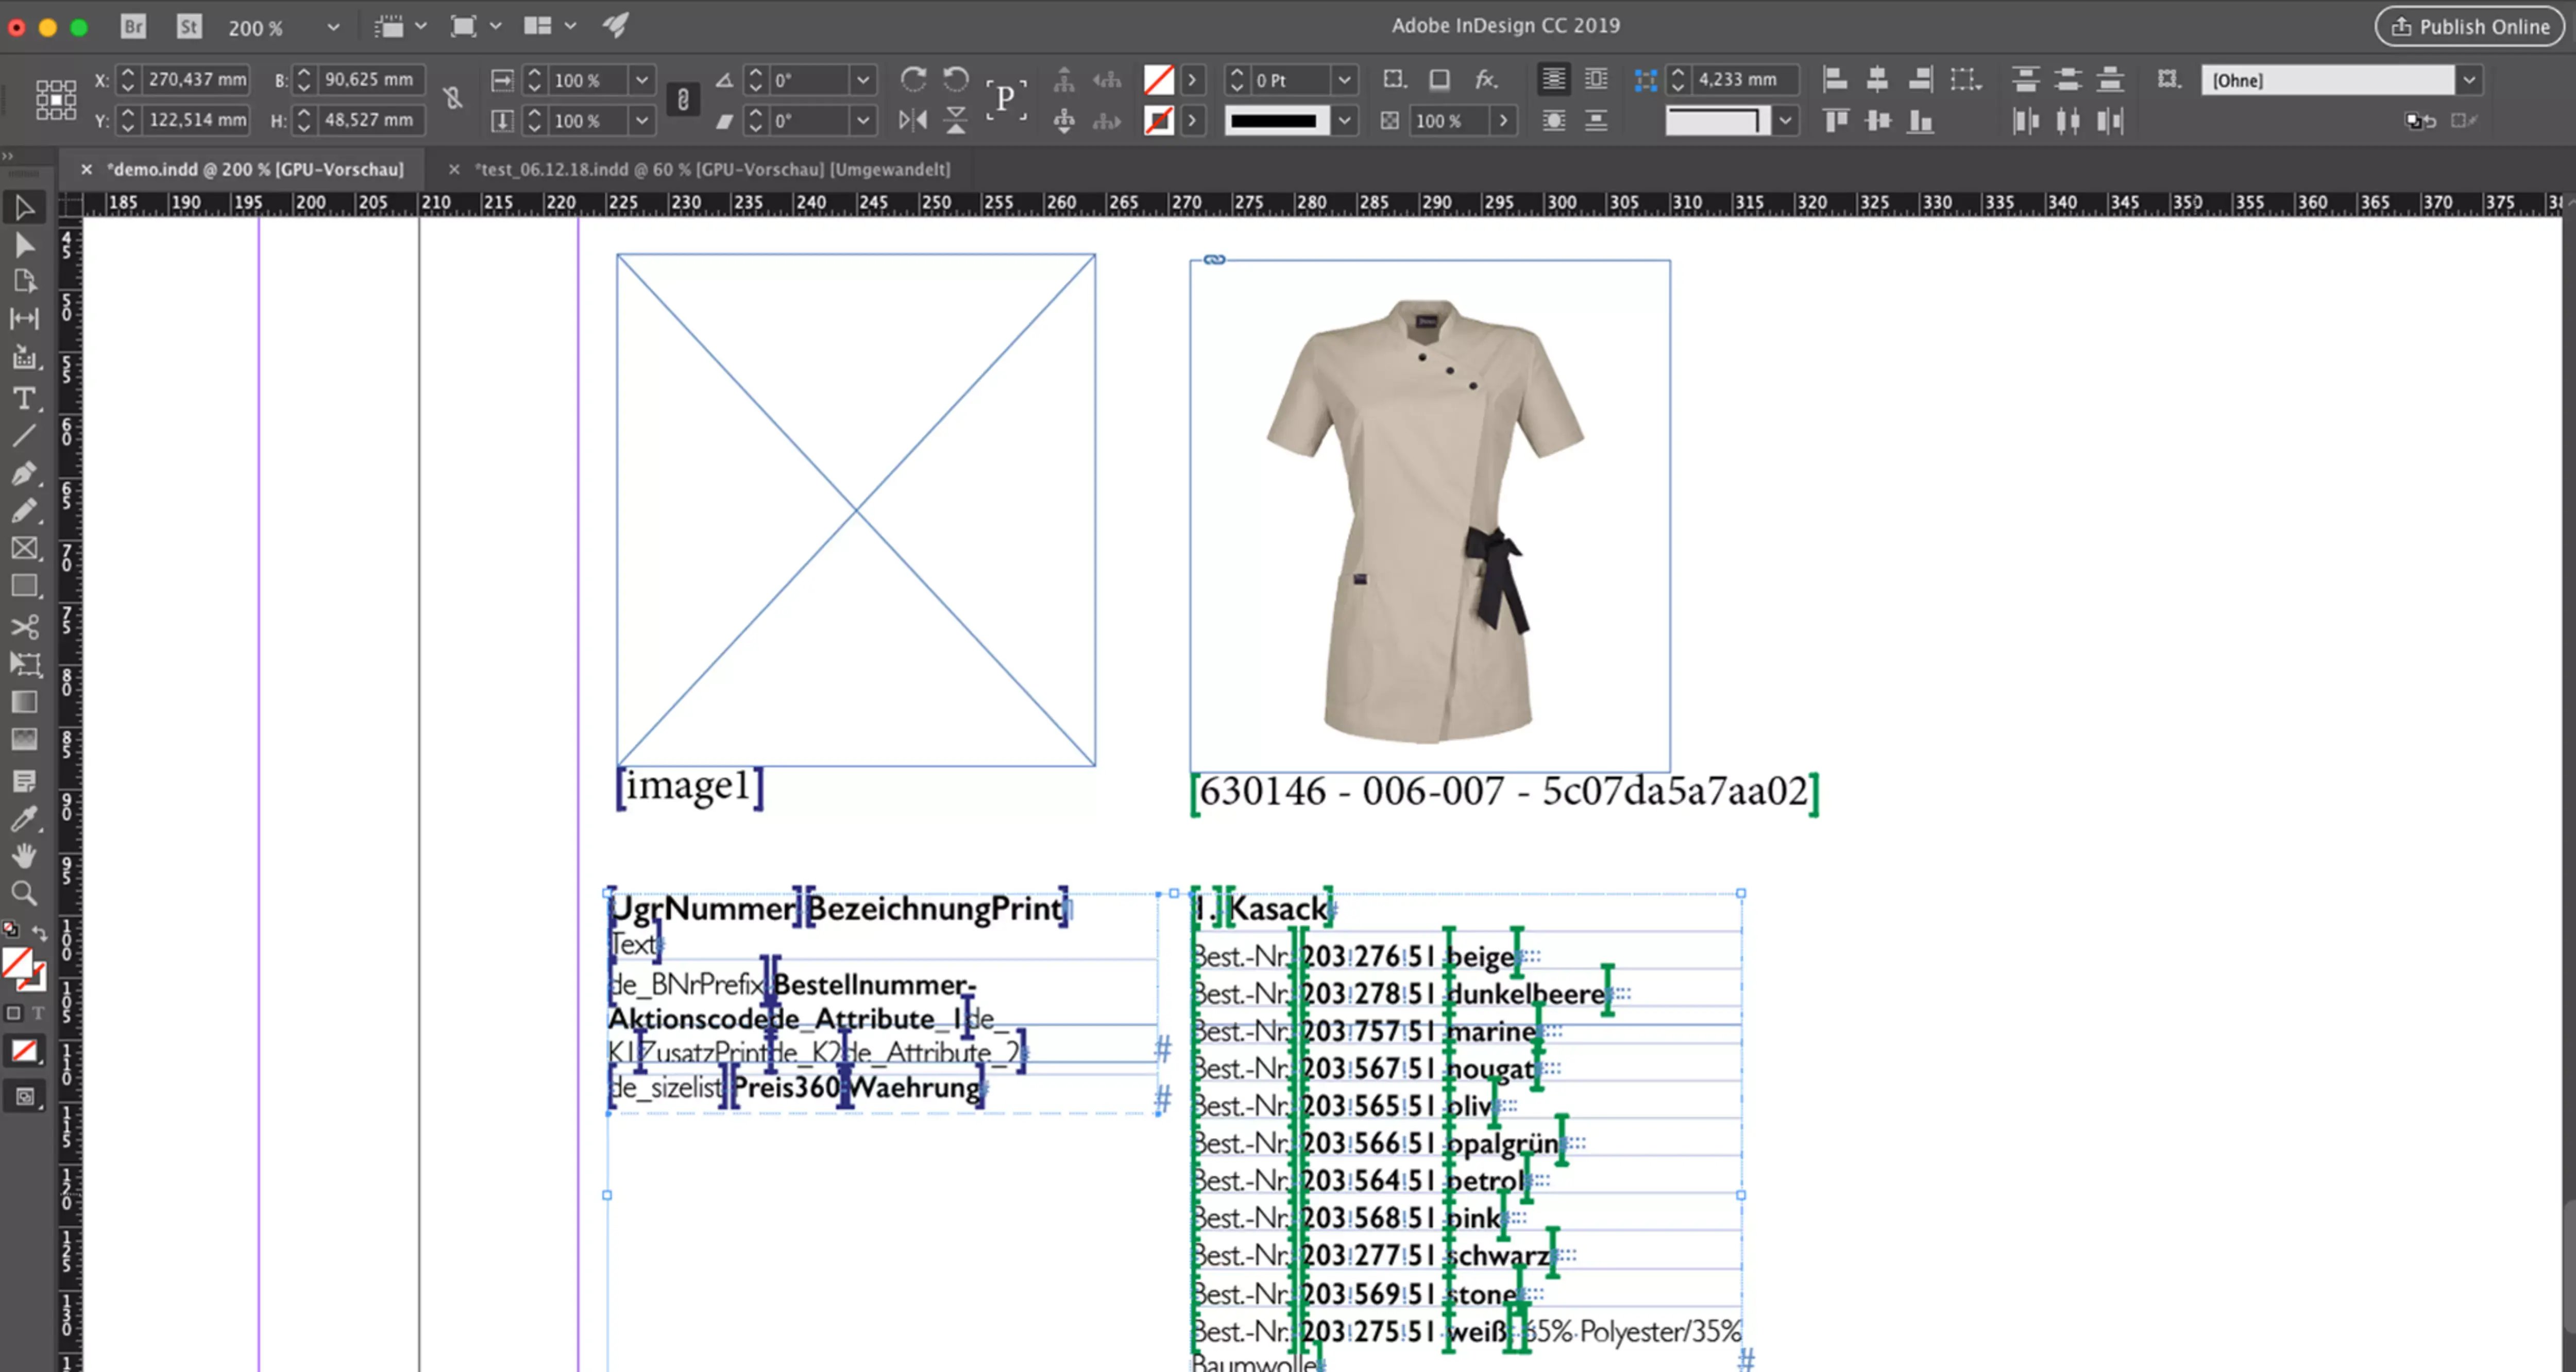The image size is (2576, 1372).
Task: Select the Rectangle Frame tool
Action: pyautogui.click(x=25, y=548)
